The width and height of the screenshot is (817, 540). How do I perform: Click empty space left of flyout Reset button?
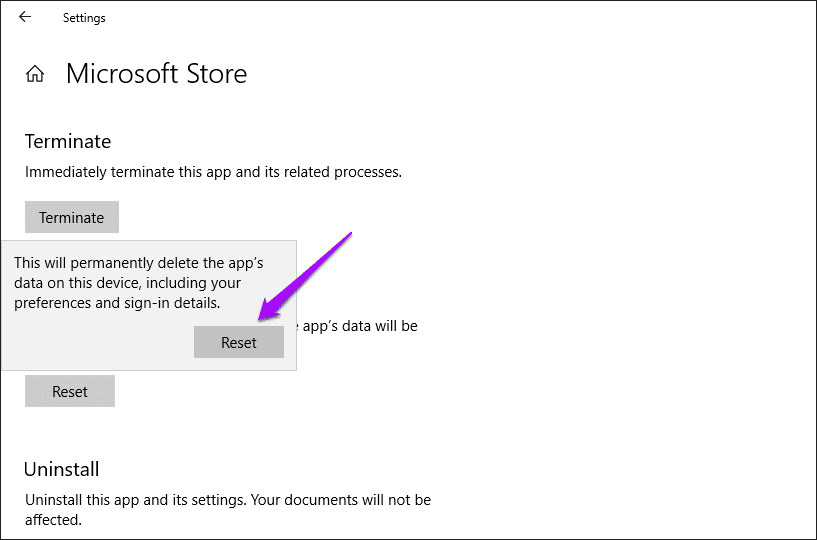(99, 342)
